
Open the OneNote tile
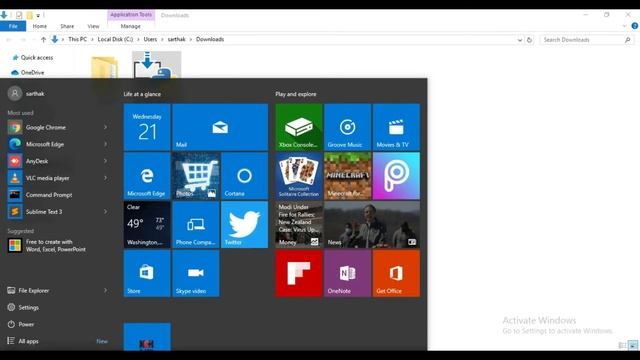(347, 273)
